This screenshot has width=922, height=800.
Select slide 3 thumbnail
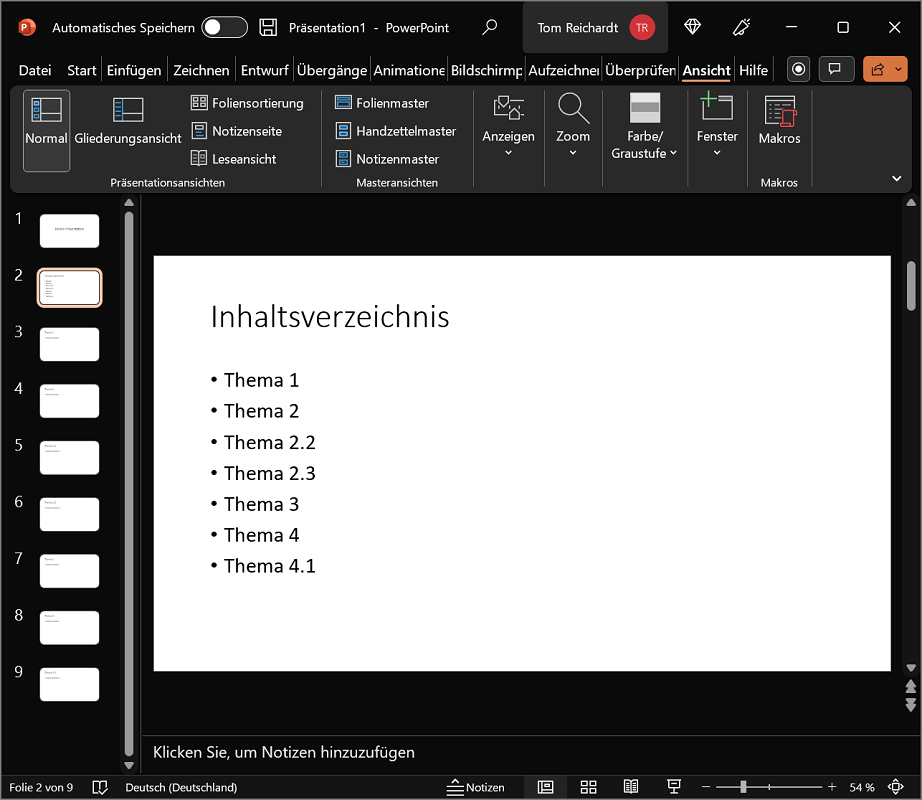point(69,344)
